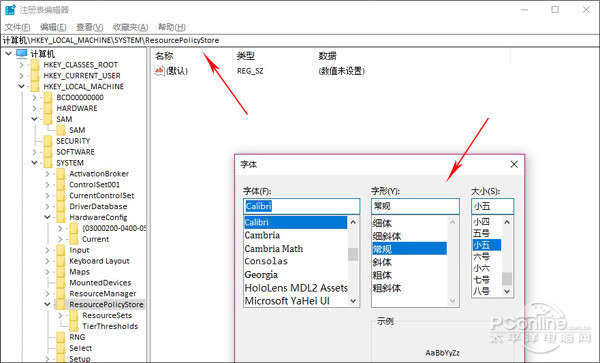
Task: Click the Registry Editor app icon in title bar
Action: 10,10
